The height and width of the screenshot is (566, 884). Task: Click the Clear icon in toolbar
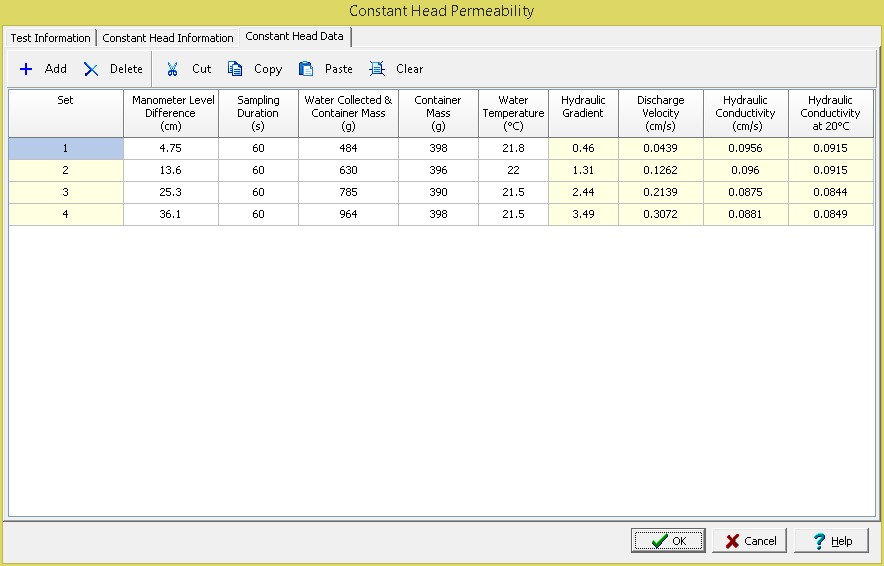(x=377, y=69)
